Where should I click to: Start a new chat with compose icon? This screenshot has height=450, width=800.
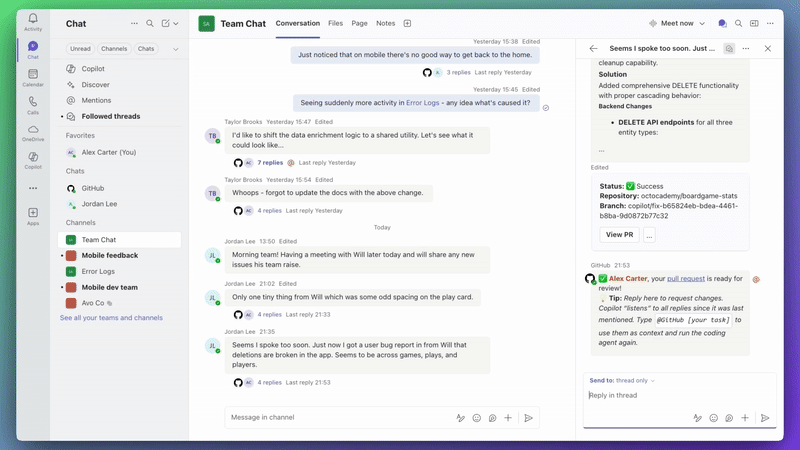click(x=165, y=23)
